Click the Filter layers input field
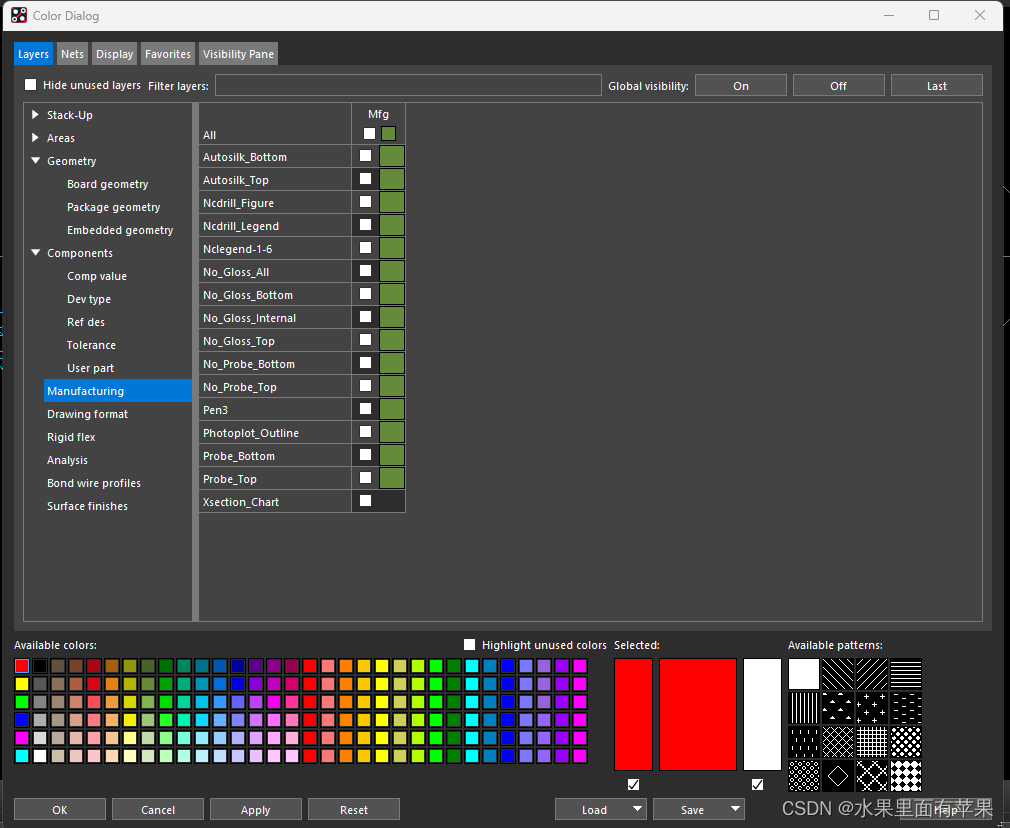 [408, 86]
